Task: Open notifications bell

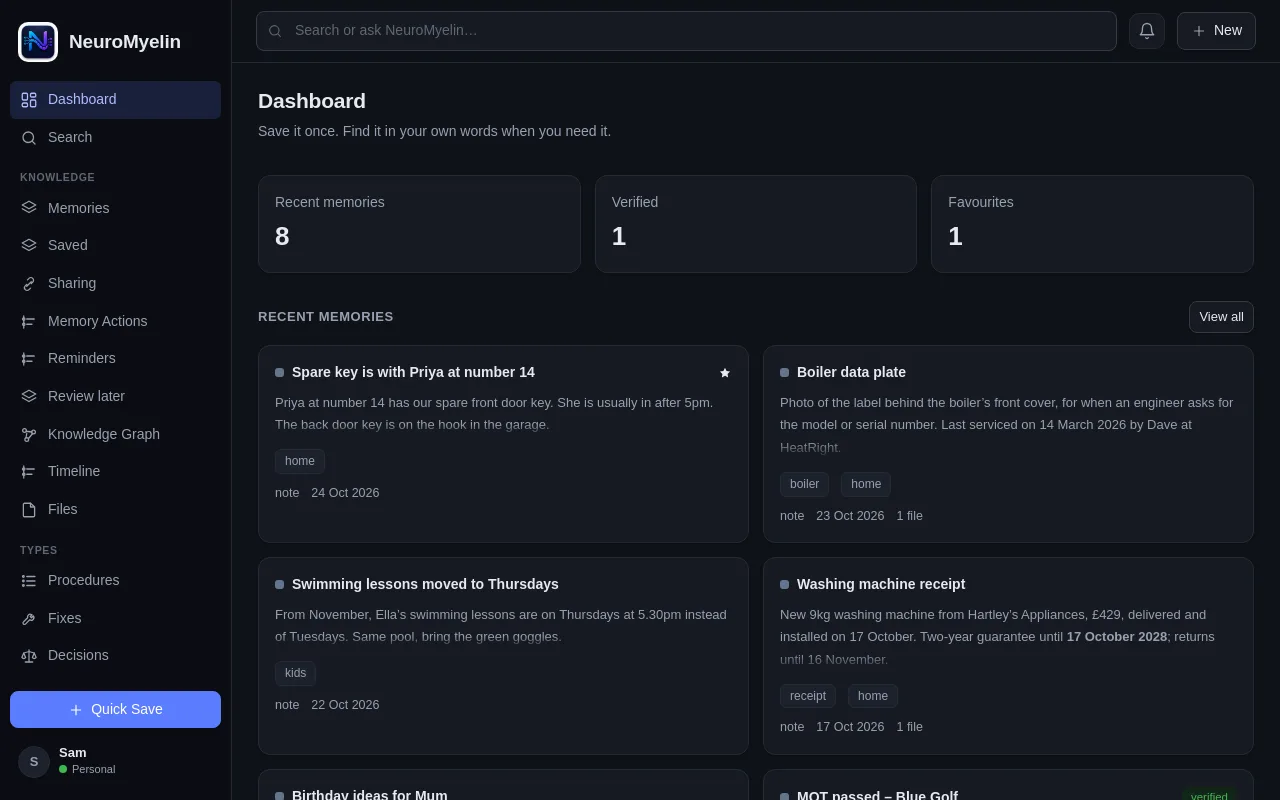Action: coord(1147,31)
